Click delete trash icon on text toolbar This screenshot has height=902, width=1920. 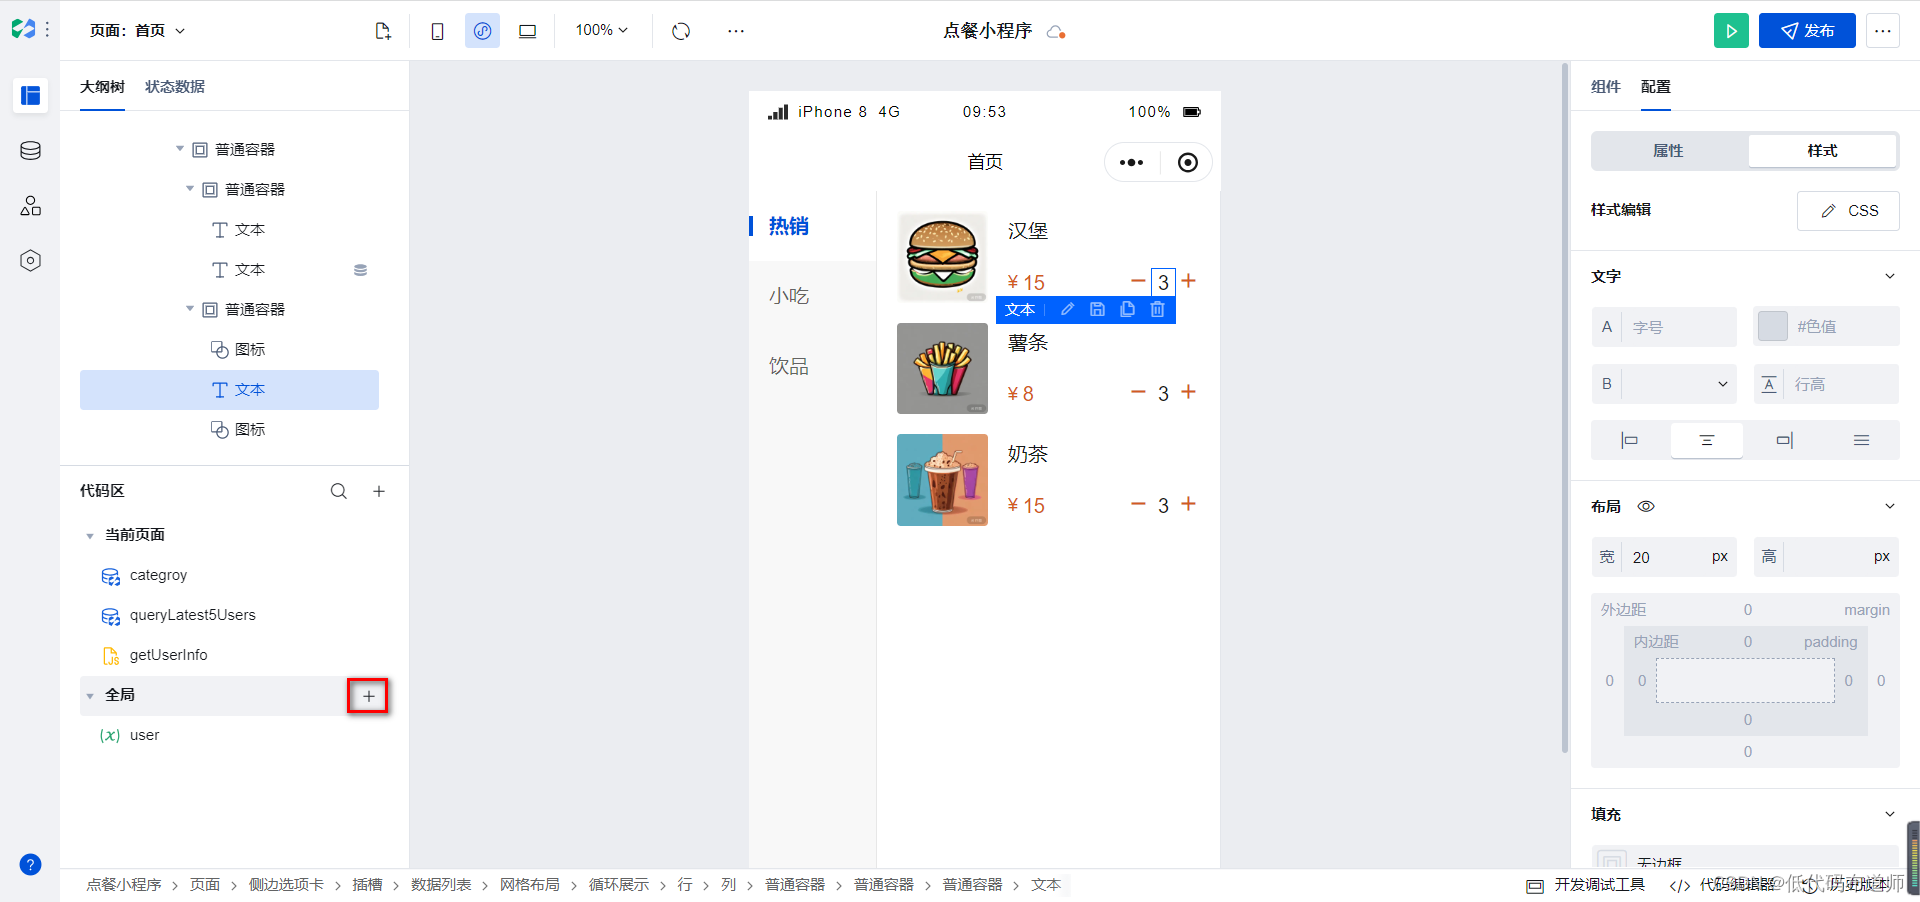pos(1157,310)
